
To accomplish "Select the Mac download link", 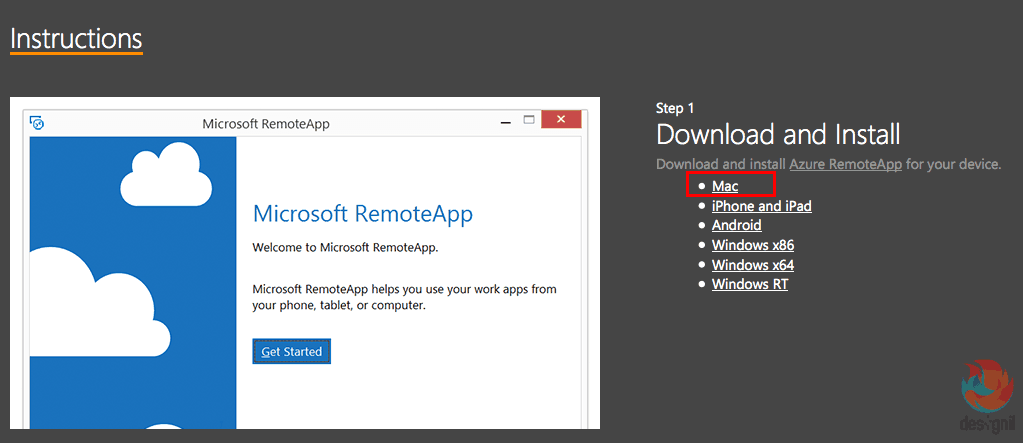I will (725, 187).
